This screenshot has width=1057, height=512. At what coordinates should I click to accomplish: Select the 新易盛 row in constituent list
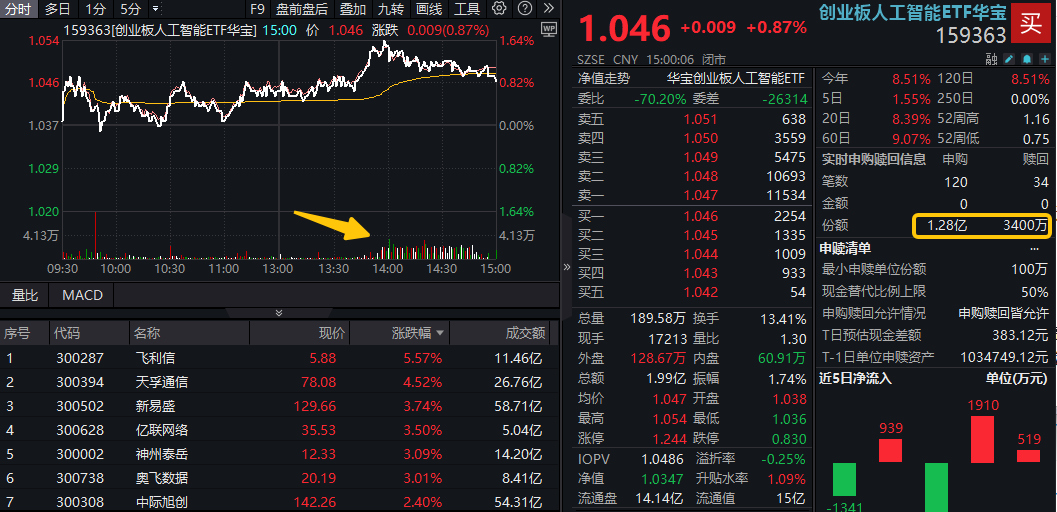click(161, 406)
